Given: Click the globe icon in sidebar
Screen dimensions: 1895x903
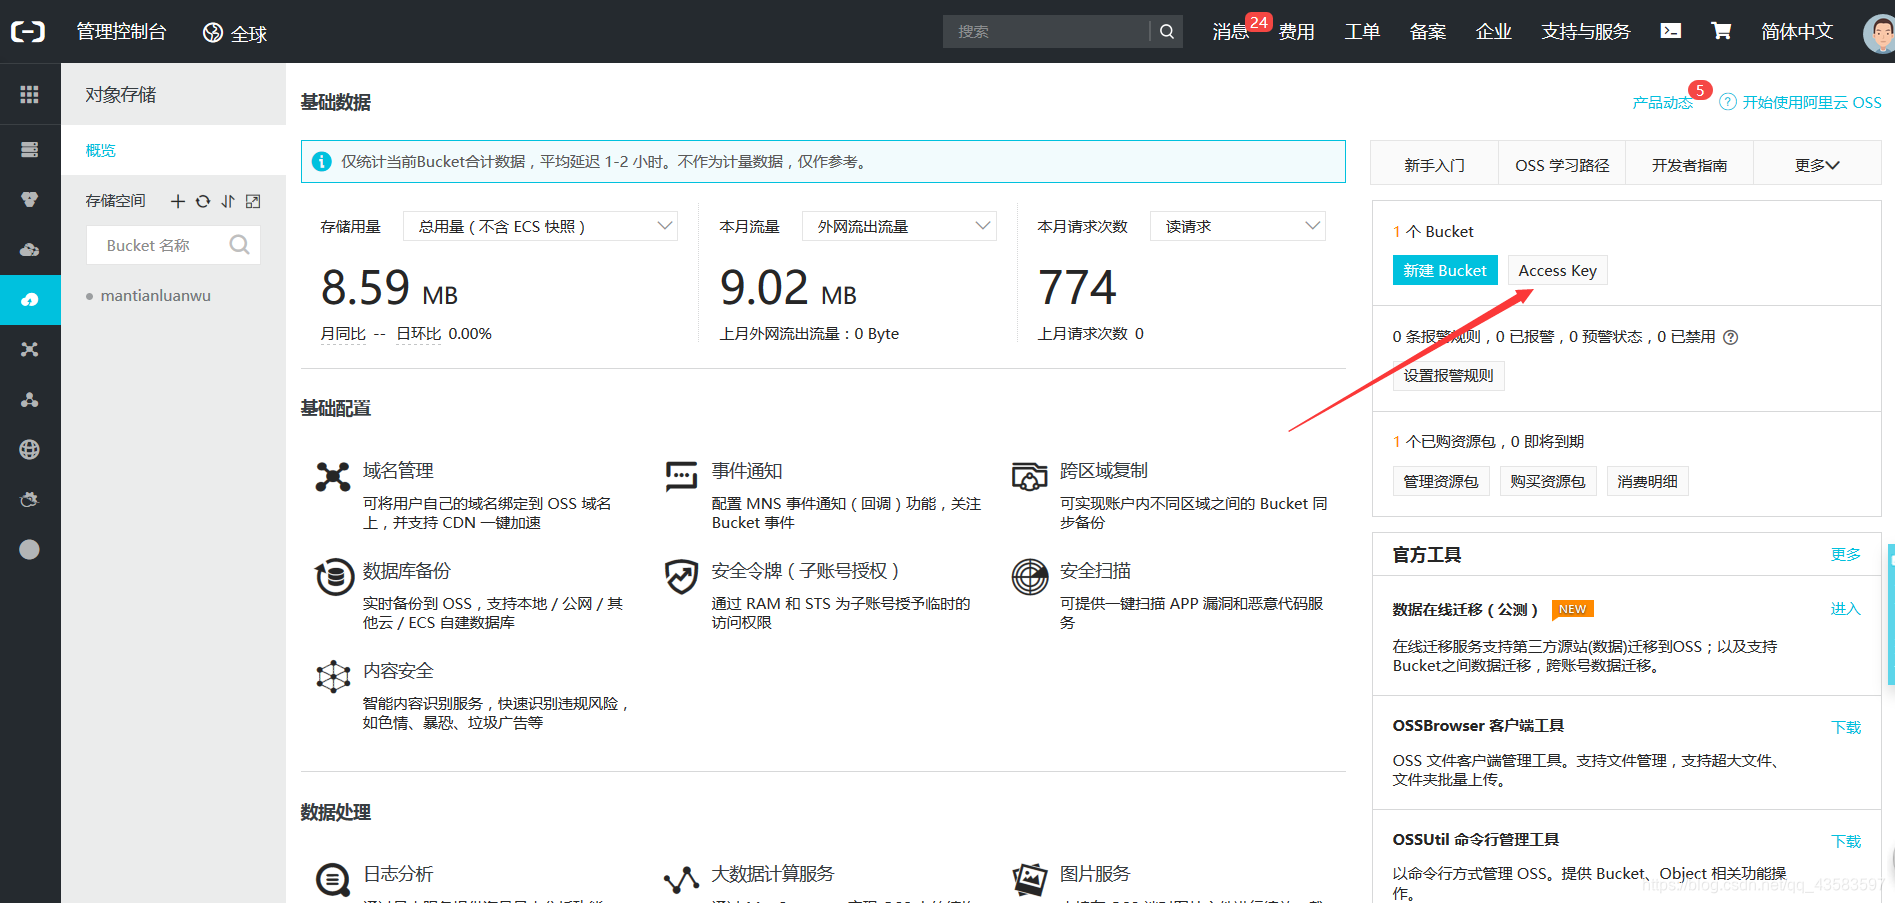Looking at the screenshot, I should [x=30, y=450].
